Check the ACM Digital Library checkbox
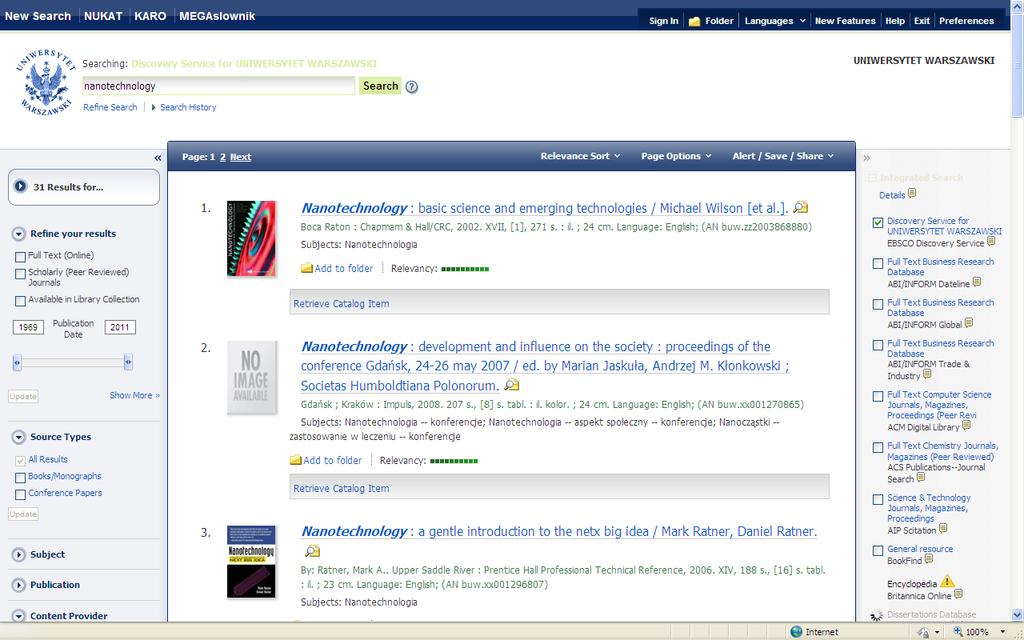Screen dimensions: 1024x640 (878, 396)
